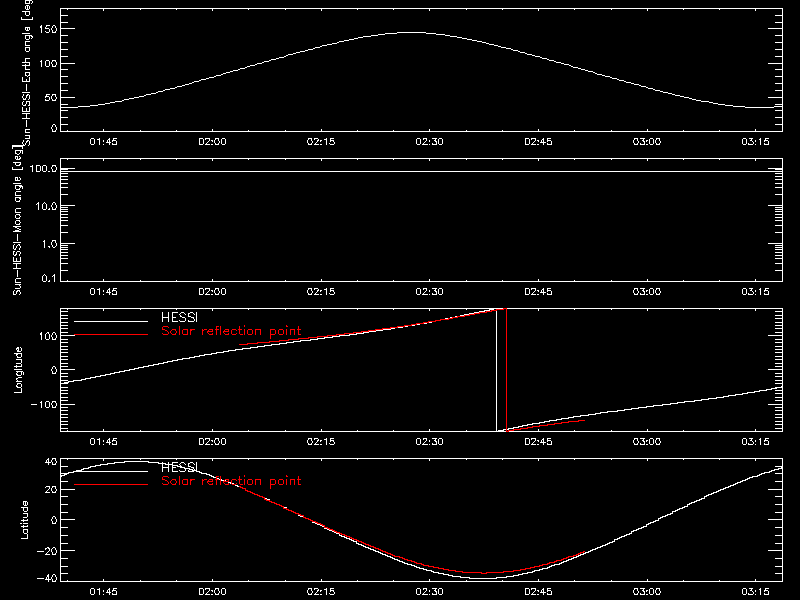Click 03:15 time label under Latitude plot
The width and height of the screenshot is (800, 600).
coord(755,592)
